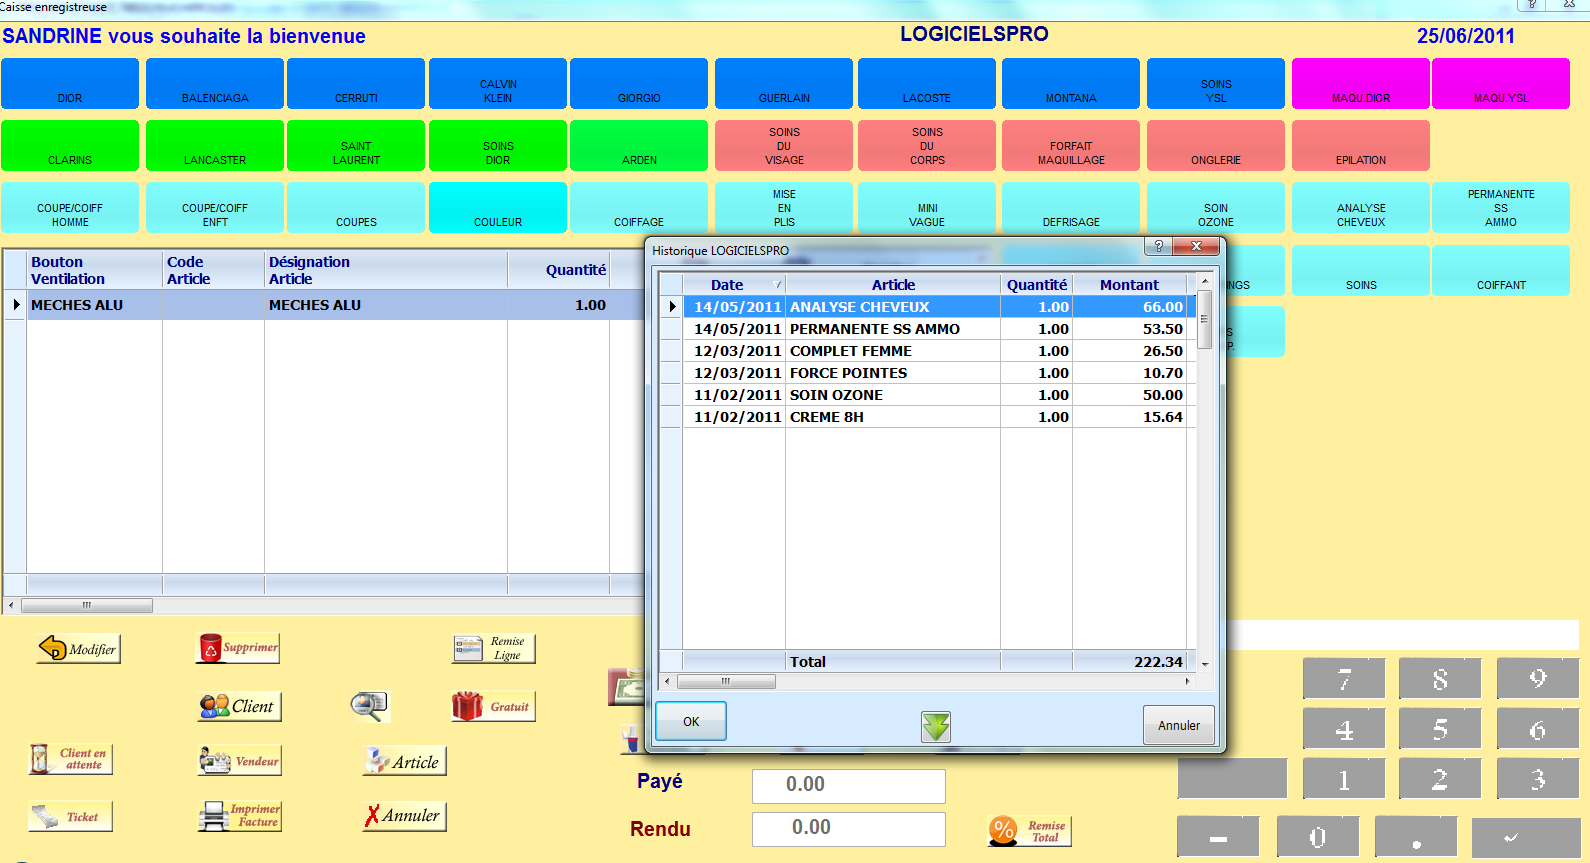Select the PERMANENTE SS AMMO history row

click(x=874, y=329)
